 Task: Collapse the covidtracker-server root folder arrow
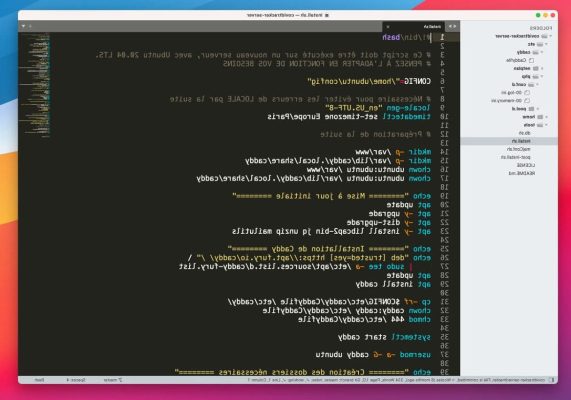(x=551, y=36)
